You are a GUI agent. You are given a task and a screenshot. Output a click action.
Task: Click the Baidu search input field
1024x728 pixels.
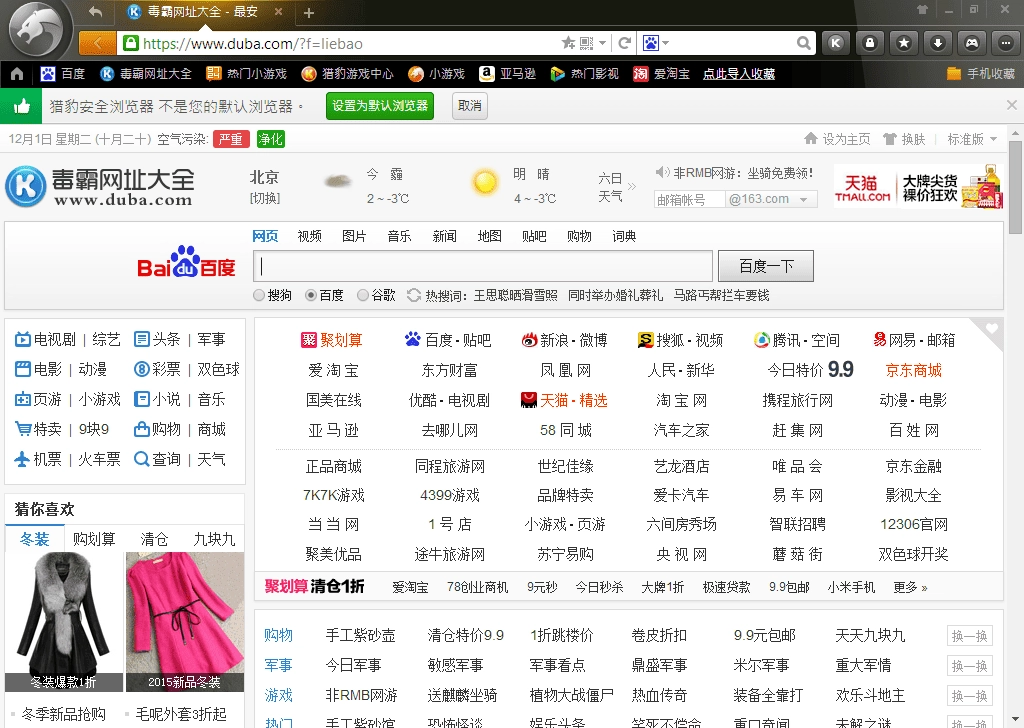[x=483, y=266]
